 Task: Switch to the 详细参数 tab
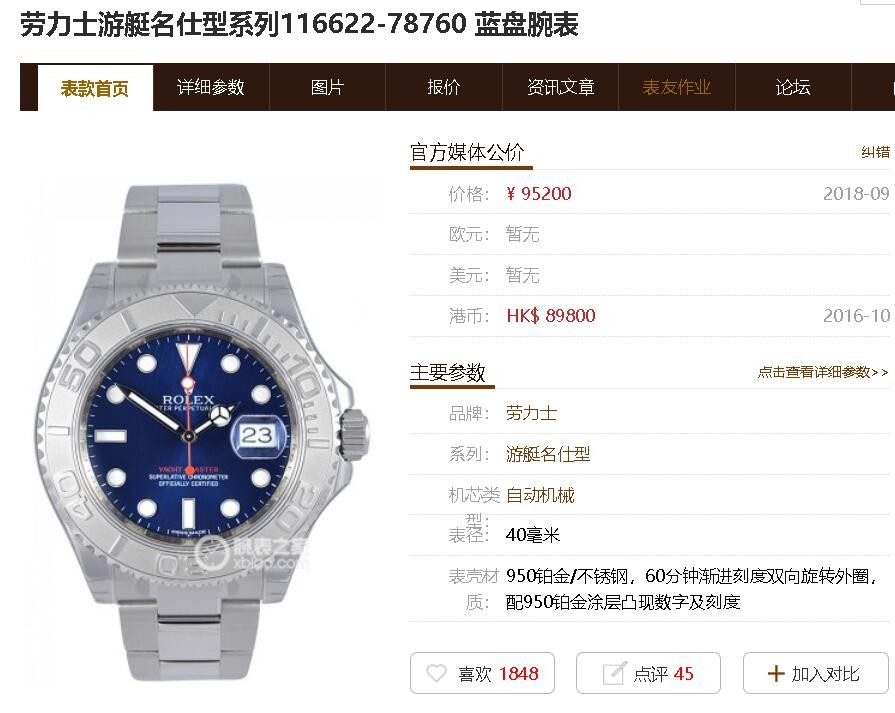(211, 87)
